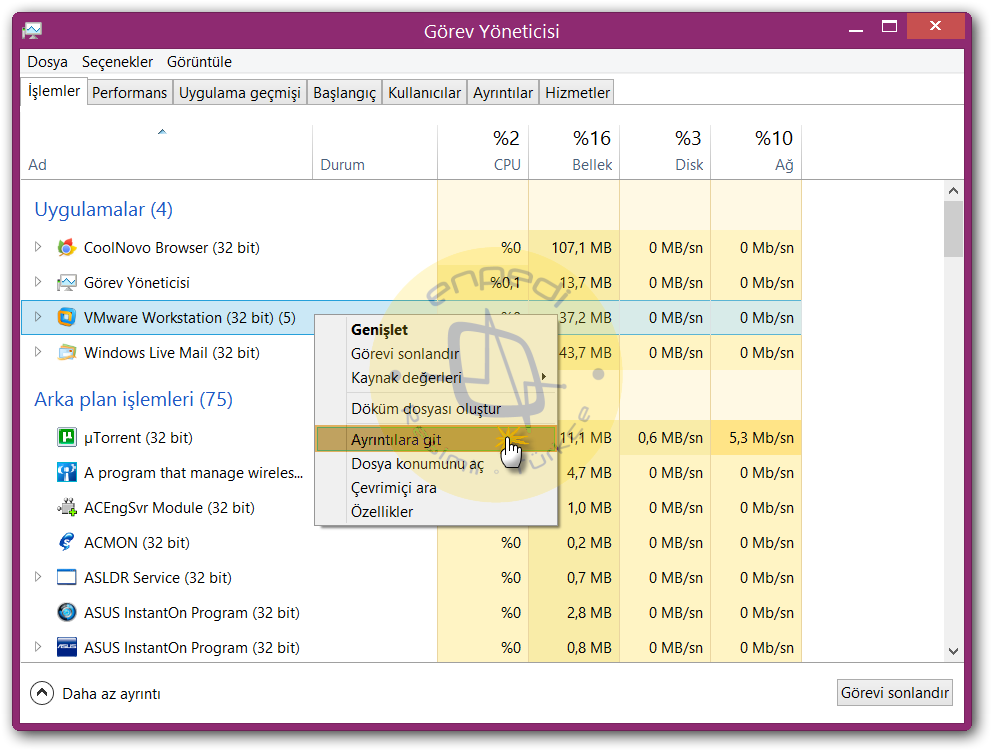Viewport: 992px width, 751px height.
Task: Switch to the Hizmetler tab
Action: click(578, 92)
